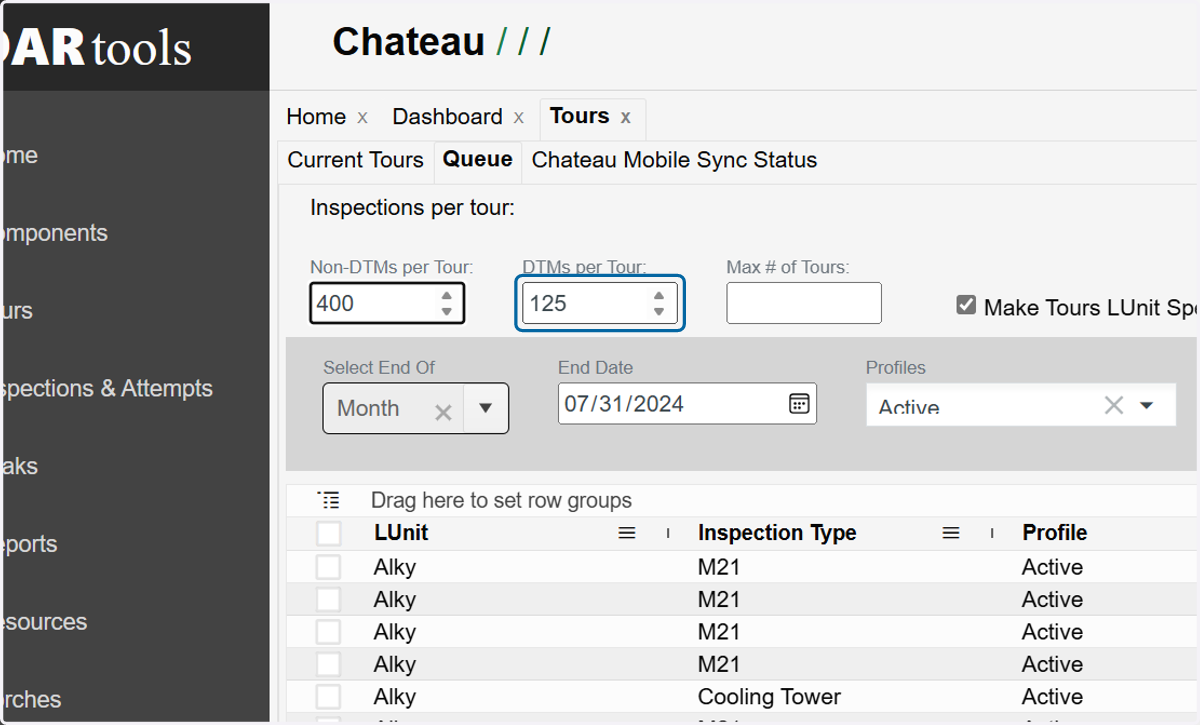This screenshot has height=725, width=1200.
Task: Open Home in the sidebar
Action: coord(22,155)
